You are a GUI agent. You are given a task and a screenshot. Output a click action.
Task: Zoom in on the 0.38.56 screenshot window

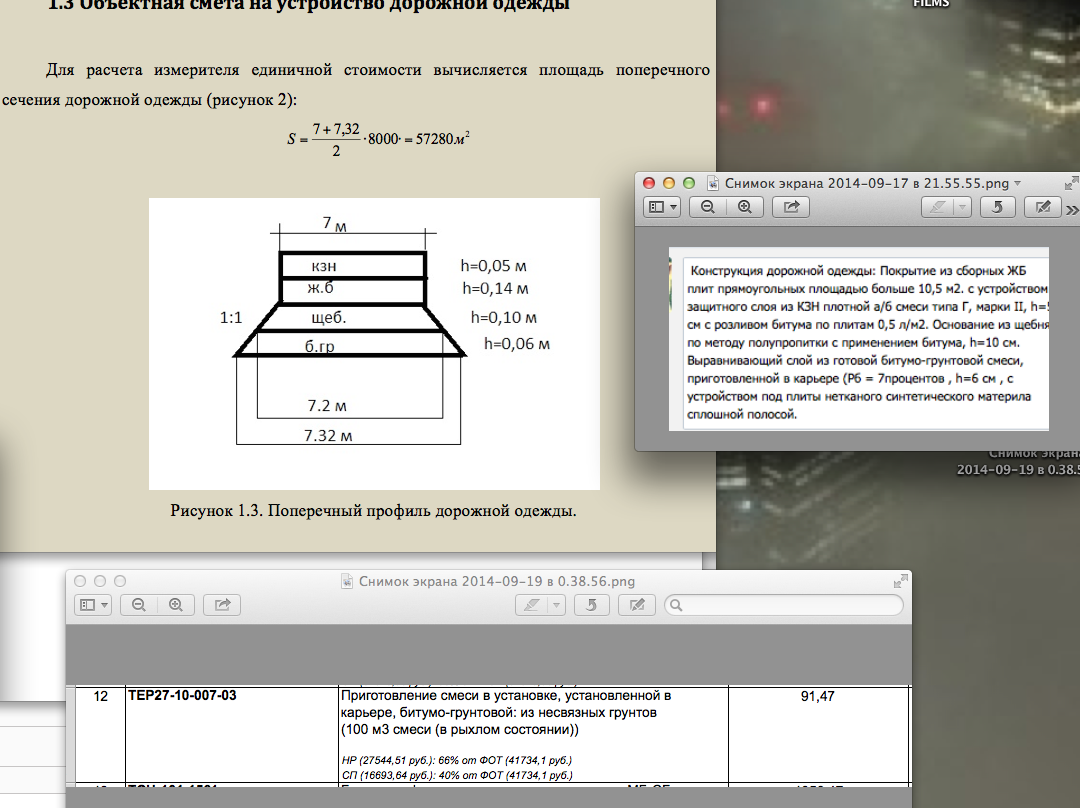177,605
